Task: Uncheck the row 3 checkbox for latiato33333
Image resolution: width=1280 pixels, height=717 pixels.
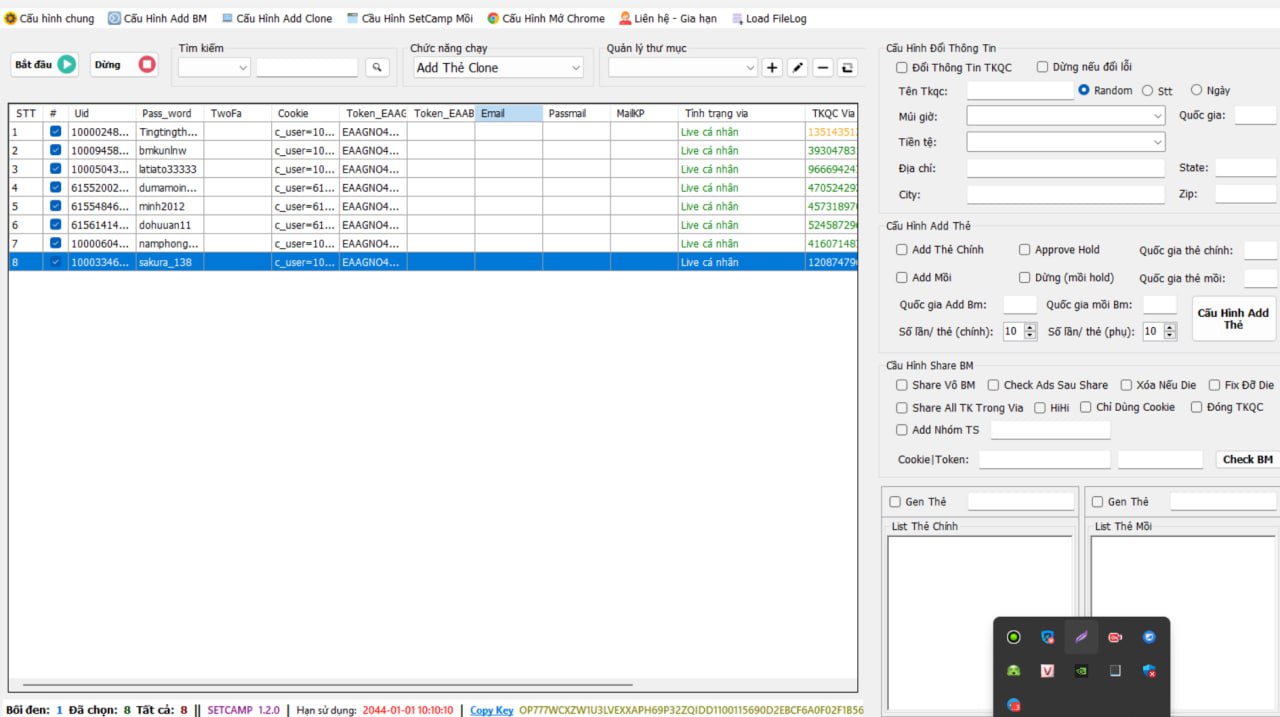Action: coord(55,169)
